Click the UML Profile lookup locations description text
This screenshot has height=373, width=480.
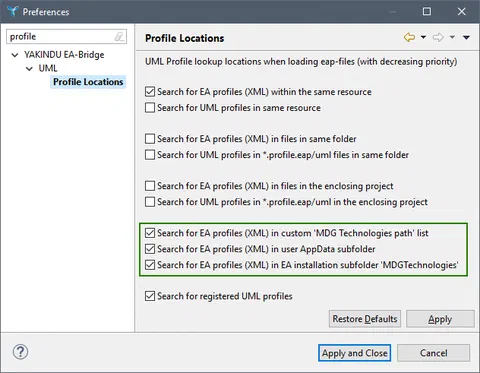(301, 62)
